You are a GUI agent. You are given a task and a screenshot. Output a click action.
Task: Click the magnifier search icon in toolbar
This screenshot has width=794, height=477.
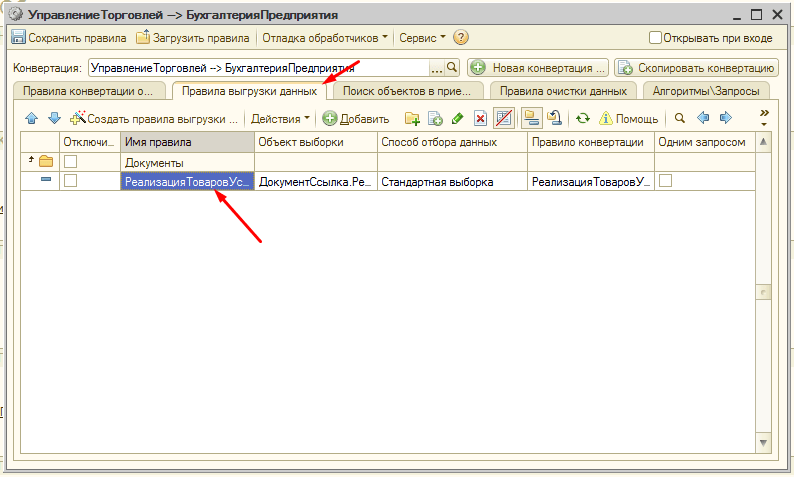pyautogui.click(x=680, y=118)
